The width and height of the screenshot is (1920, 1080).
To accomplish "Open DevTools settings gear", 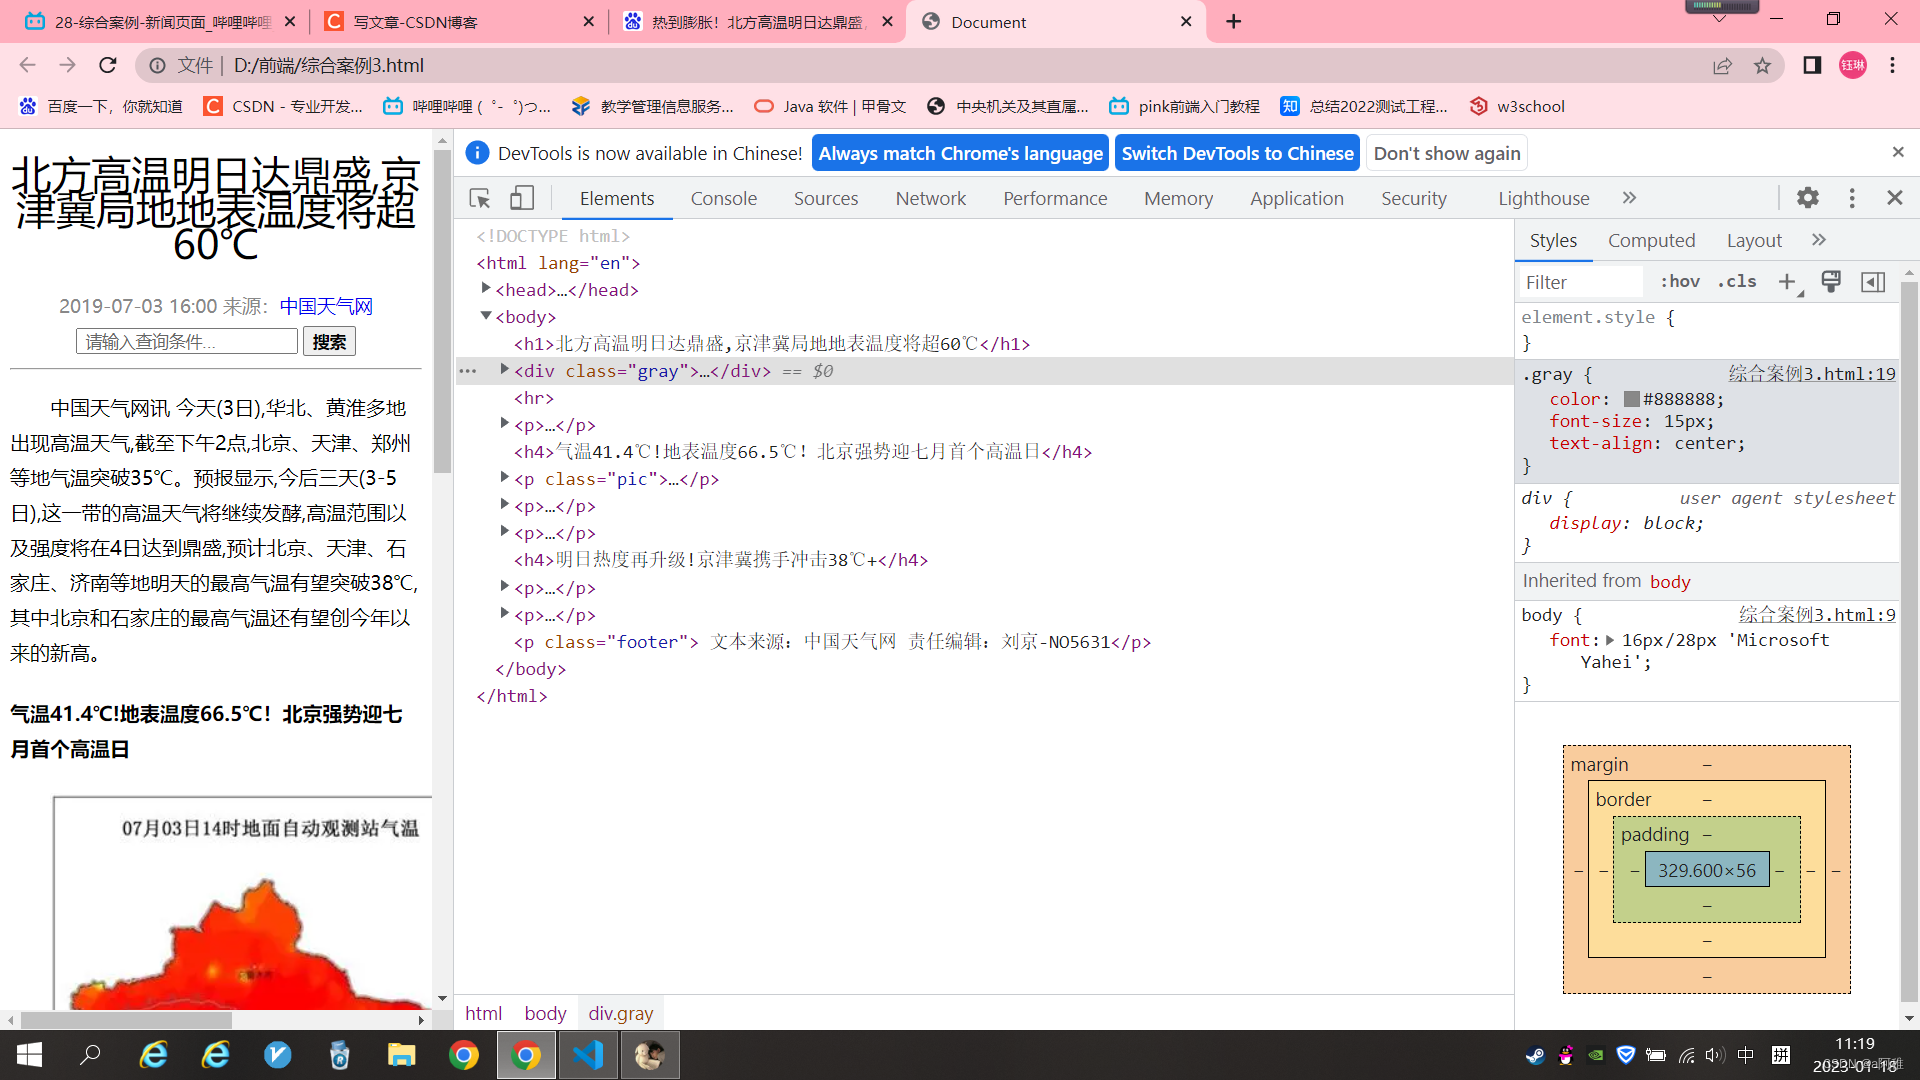I will point(1807,198).
